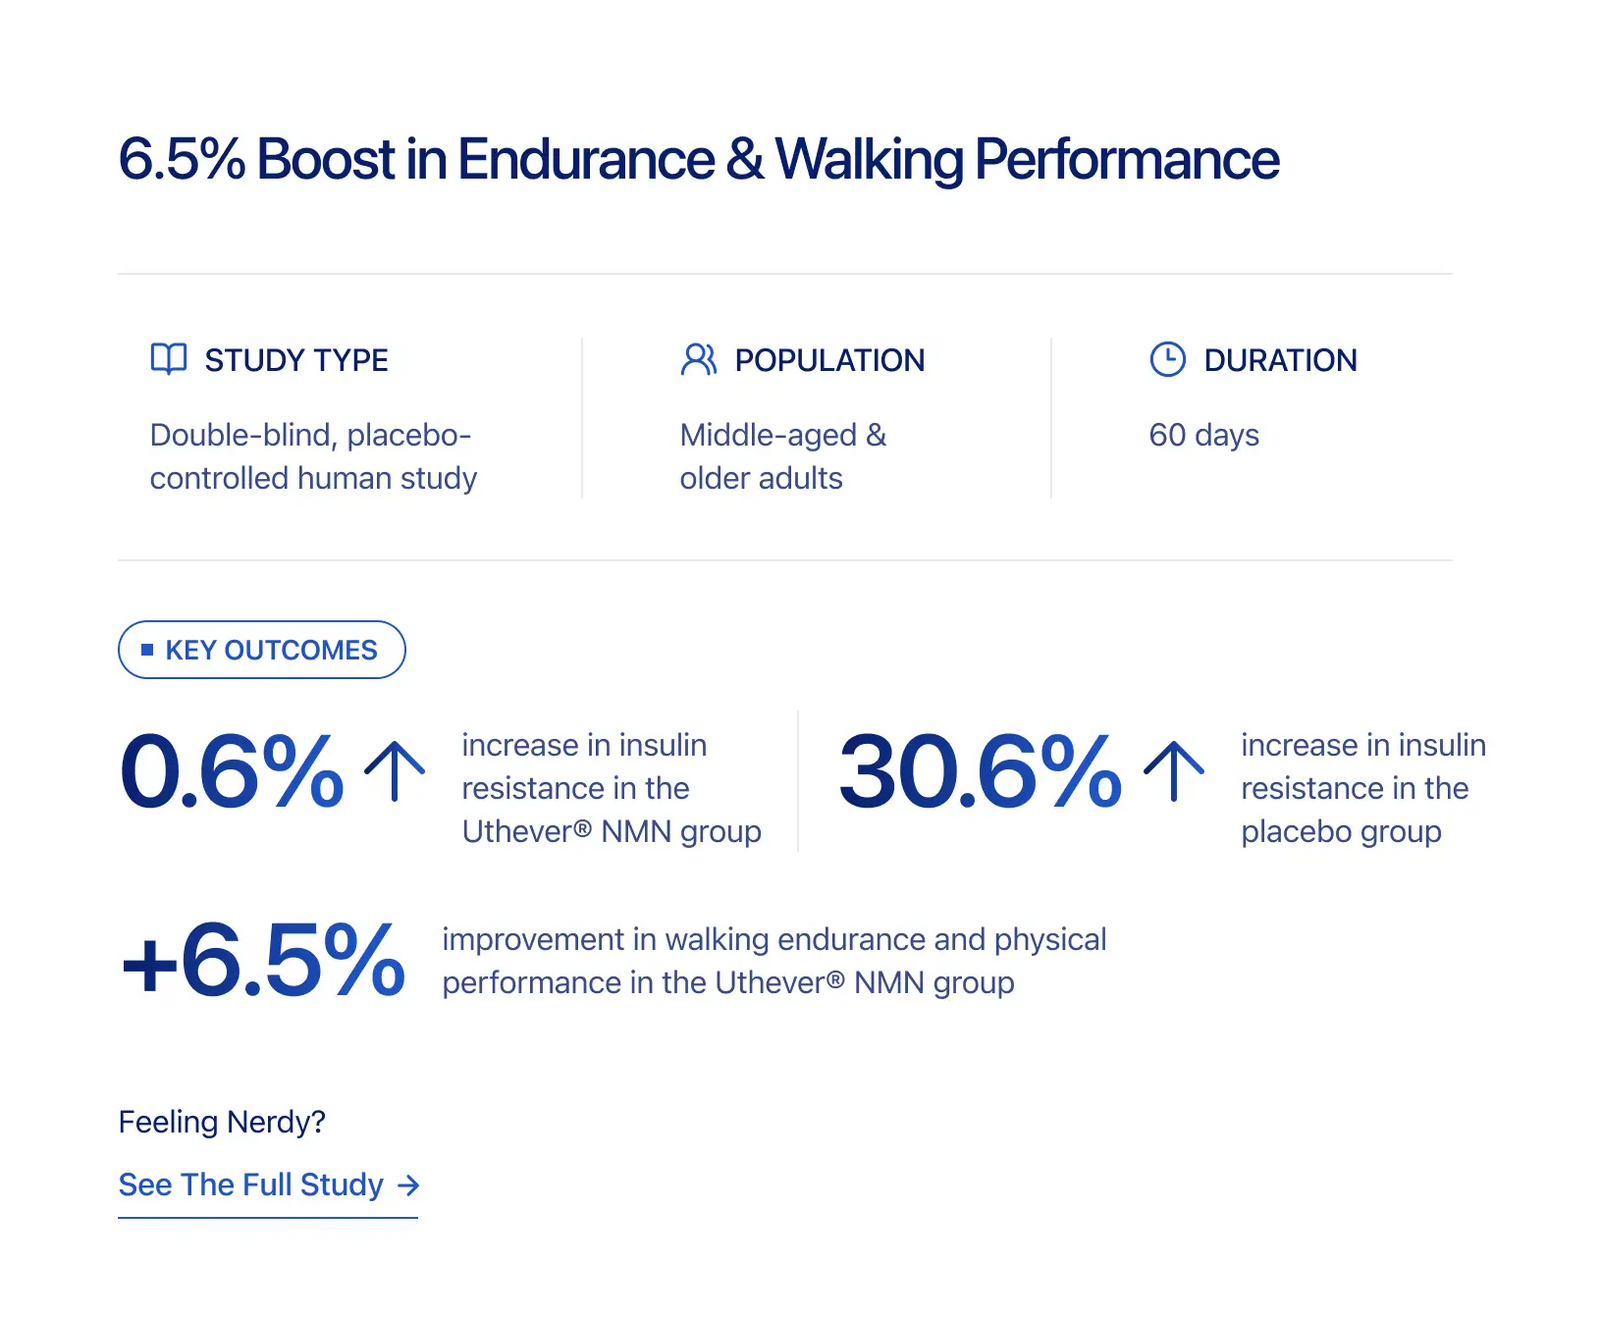The width and height of the screenshot is (1600, 1317).
Task: Click the 0.6% statistic figure
Action: click(231, 771)
